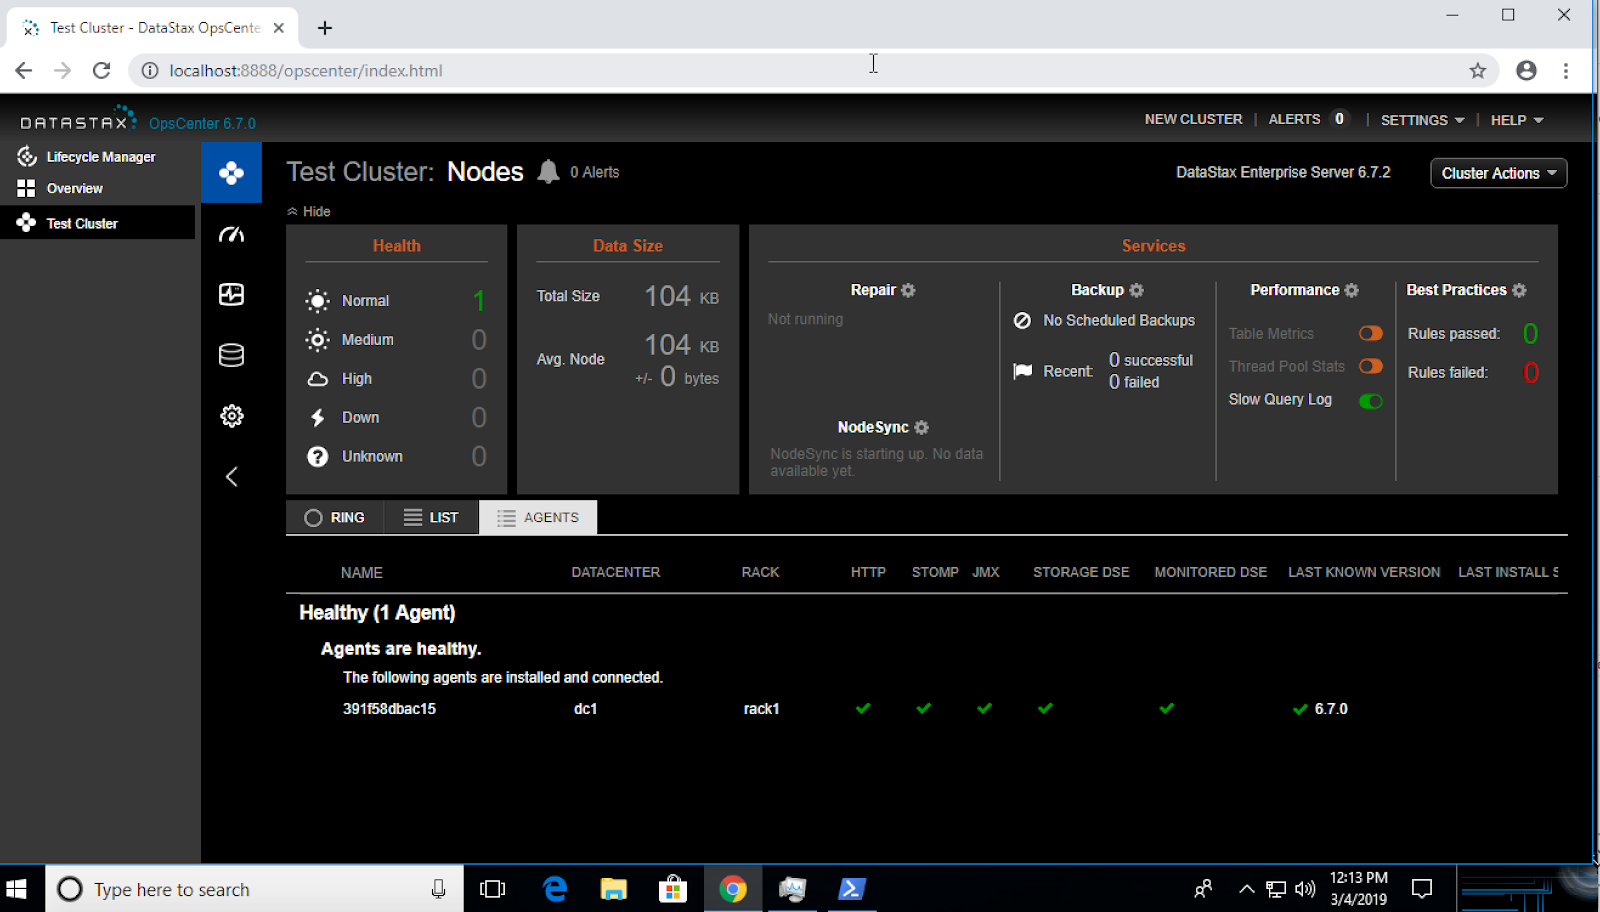The image size is (1600, 912).
Task: Click the 0 Alerts label
Action: point(595,172)
